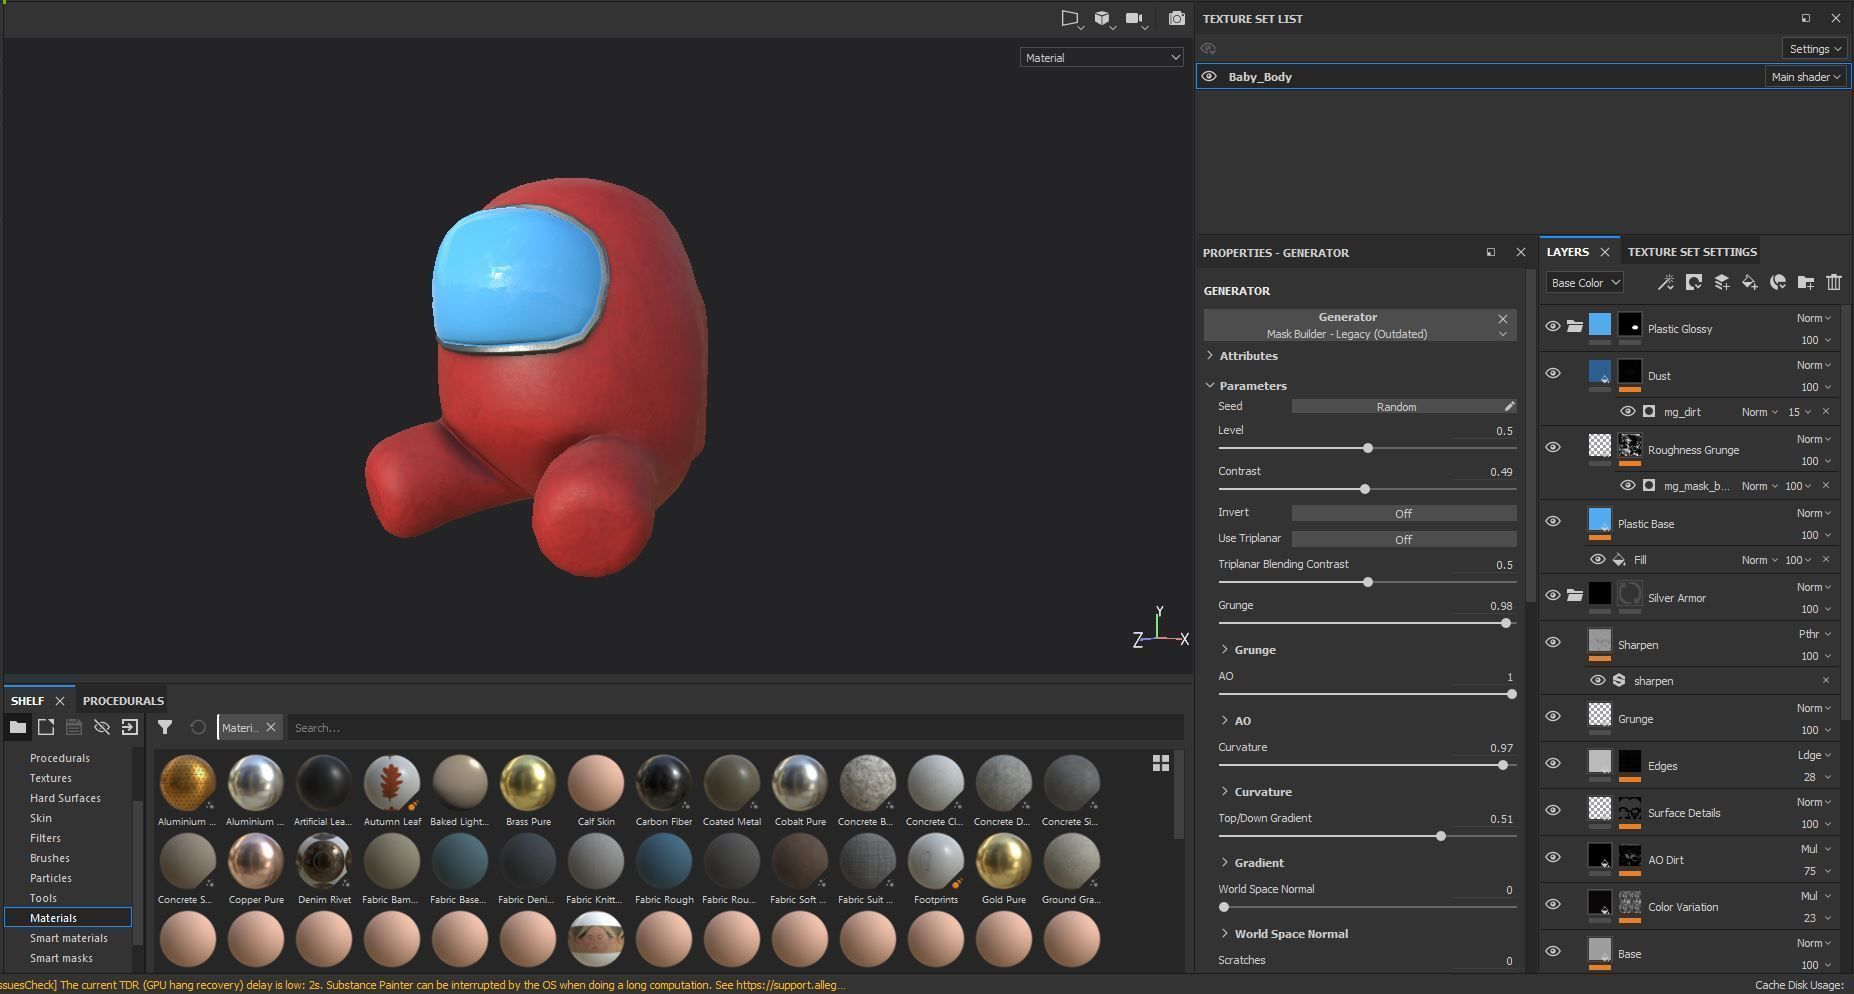The height and width of the screenshot is (994, 1854).
Task: Close the Layers panel tab
Action: [1605, 252]
